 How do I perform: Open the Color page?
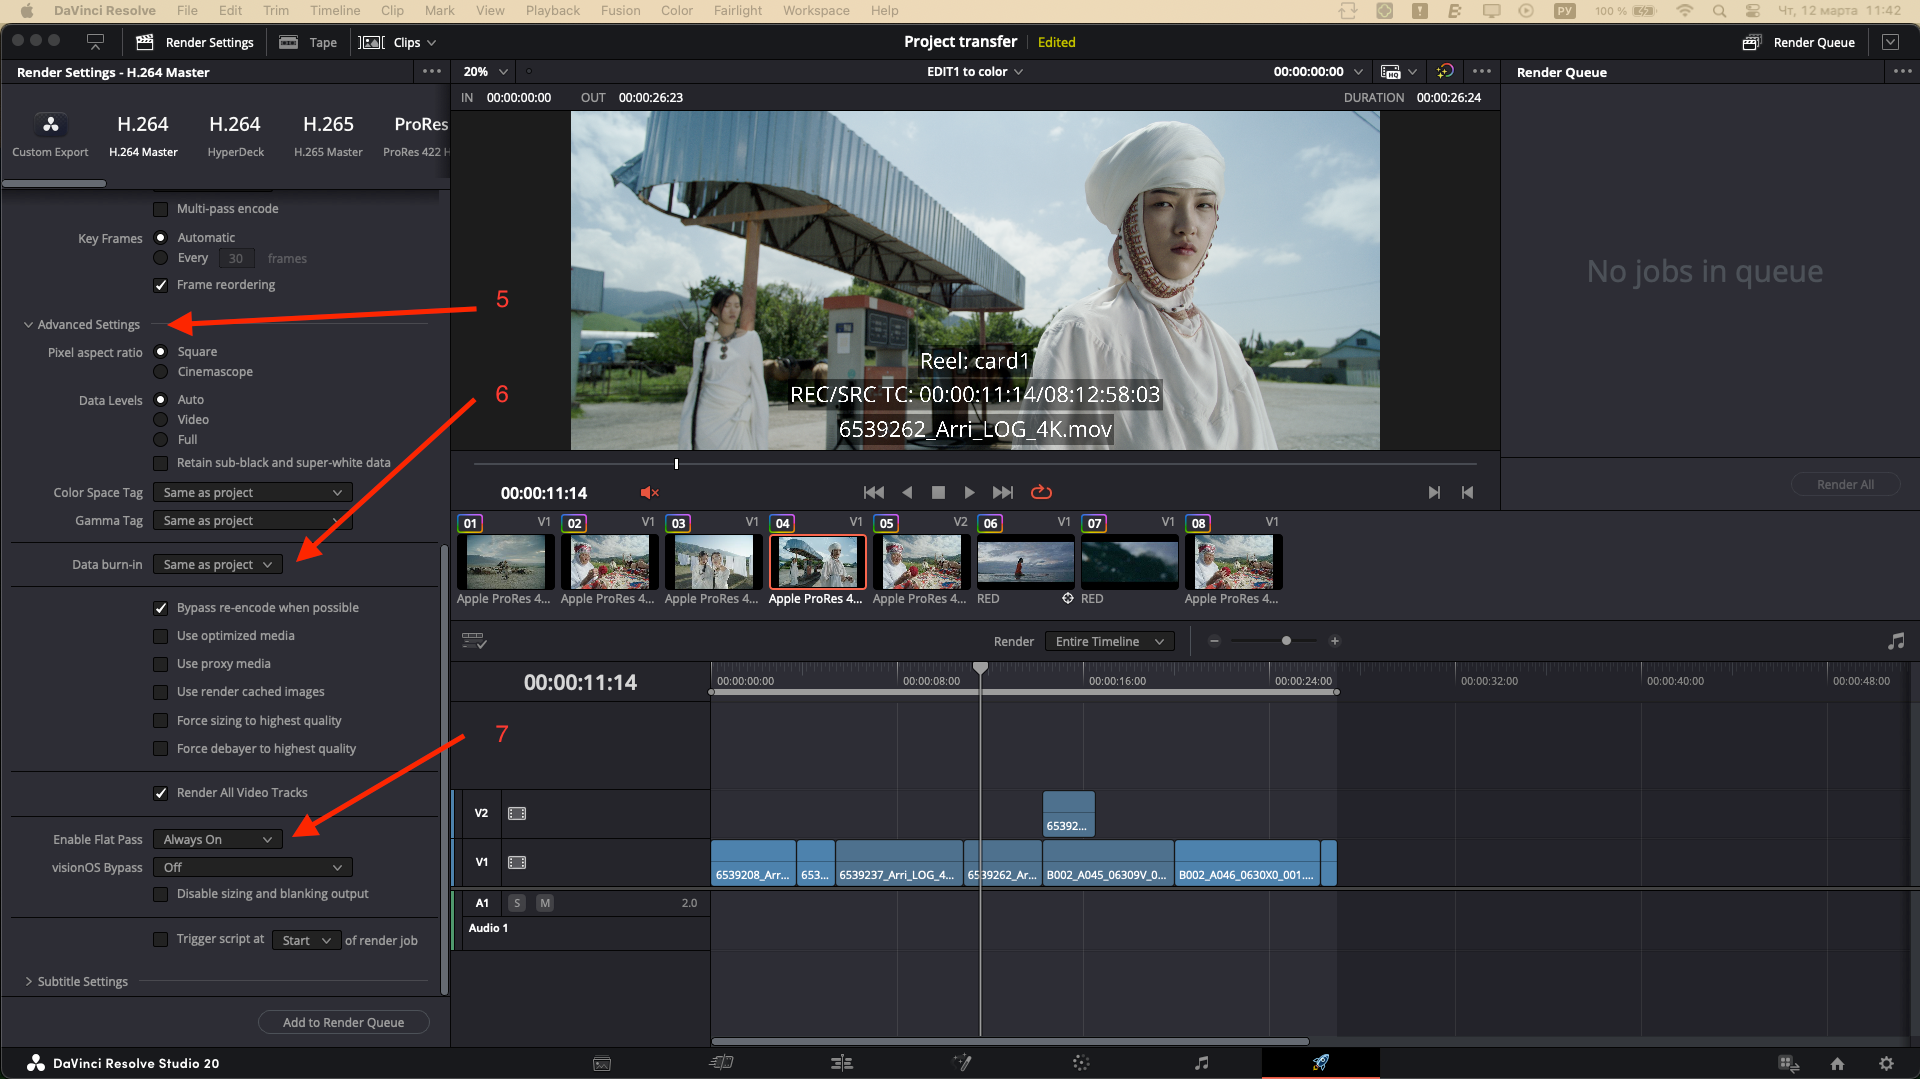point(1081,1063)
